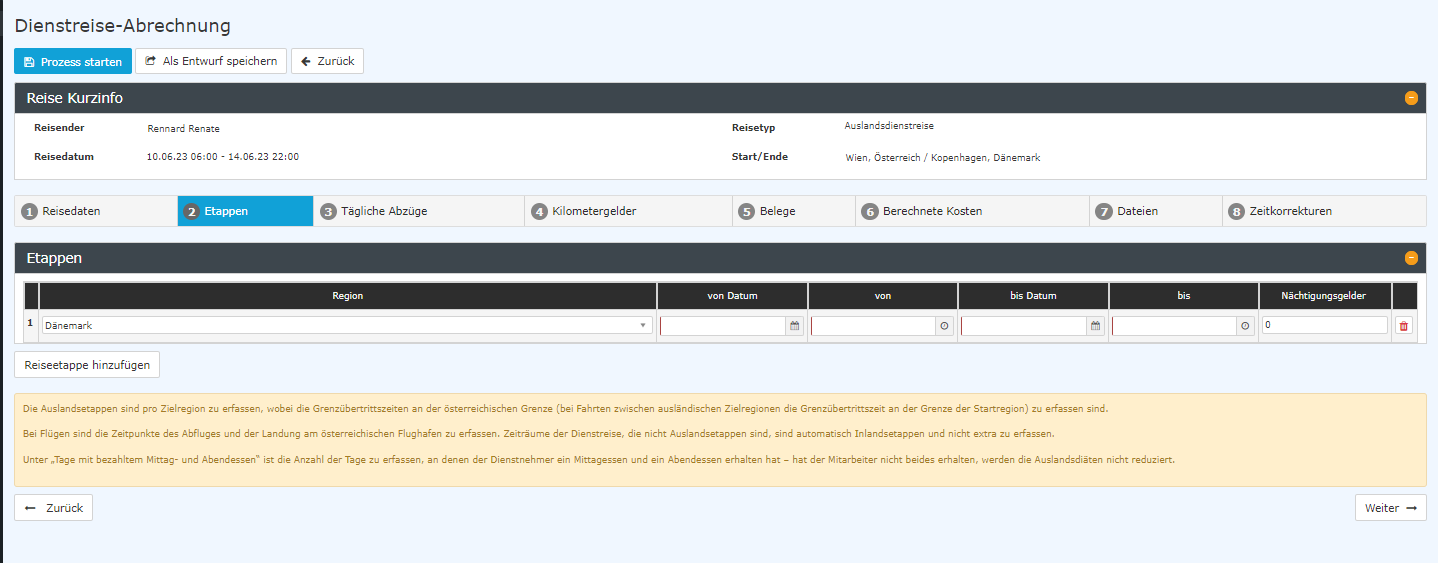This screenshot has width=1438, height=563.
Task: Click the Nächtigungsgelder input field
Action: click(x=1324, y=325)
